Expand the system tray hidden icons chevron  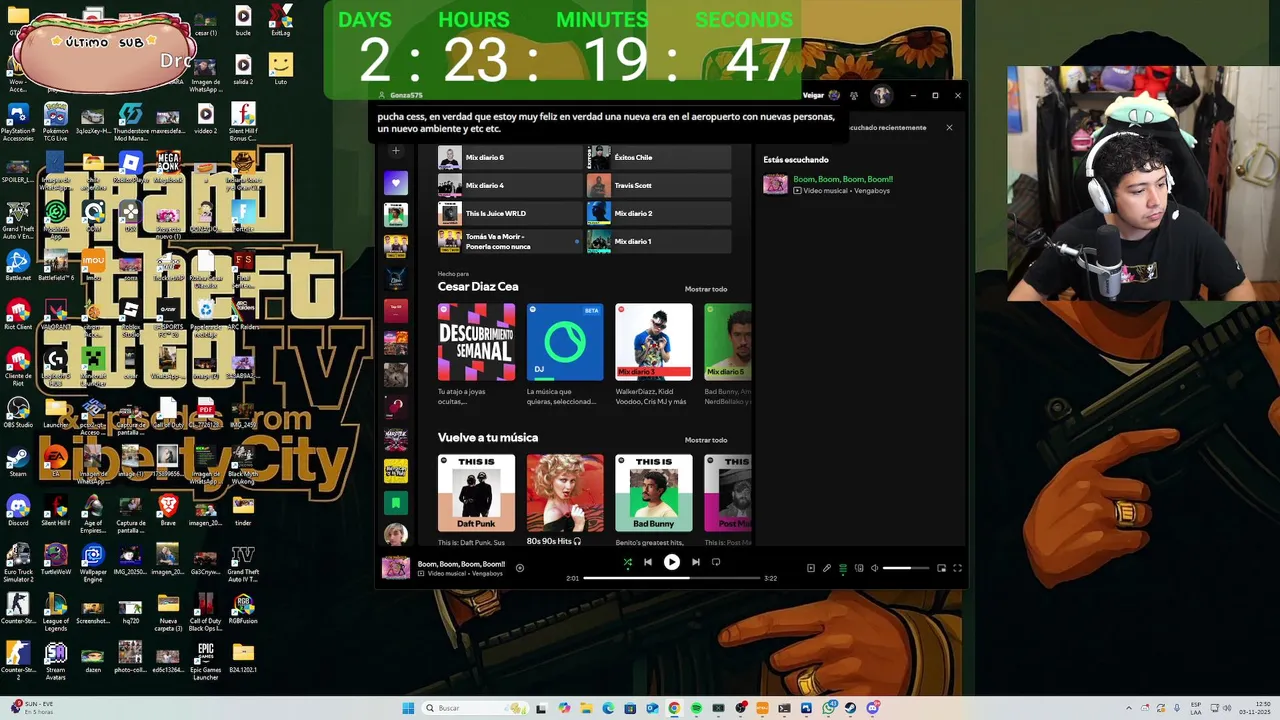(1129, 708)
